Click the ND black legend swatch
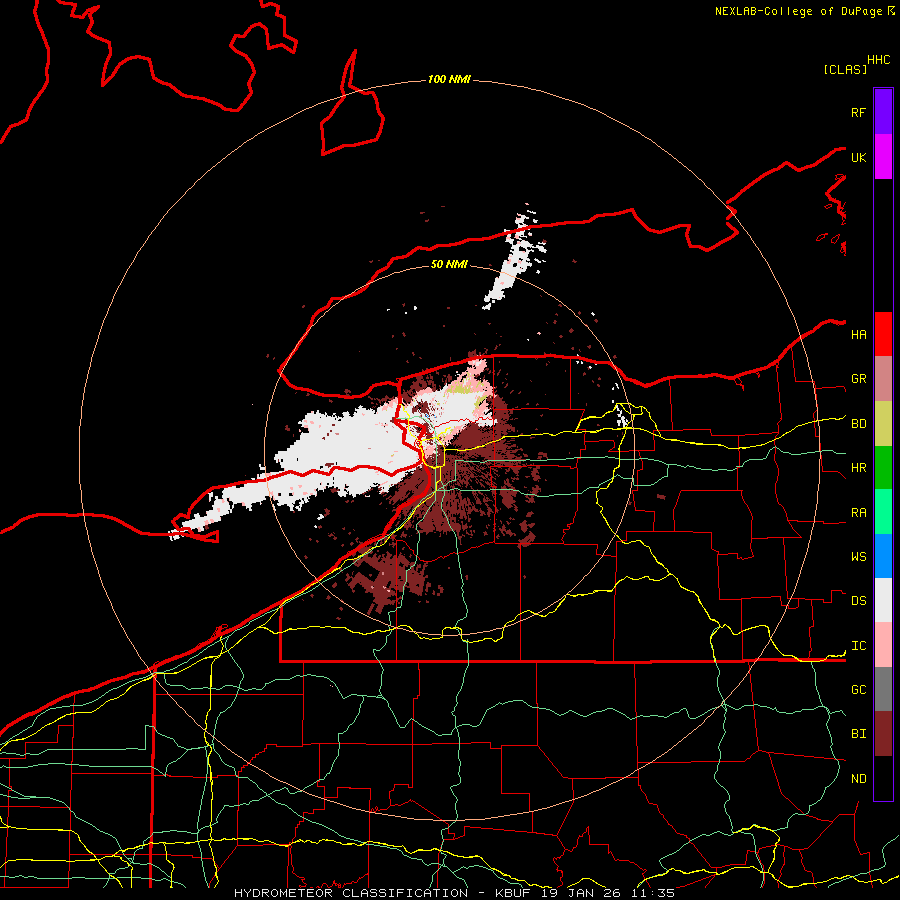Image resolution: width=900 pixels, height=900 pixels. coord(883,778)
